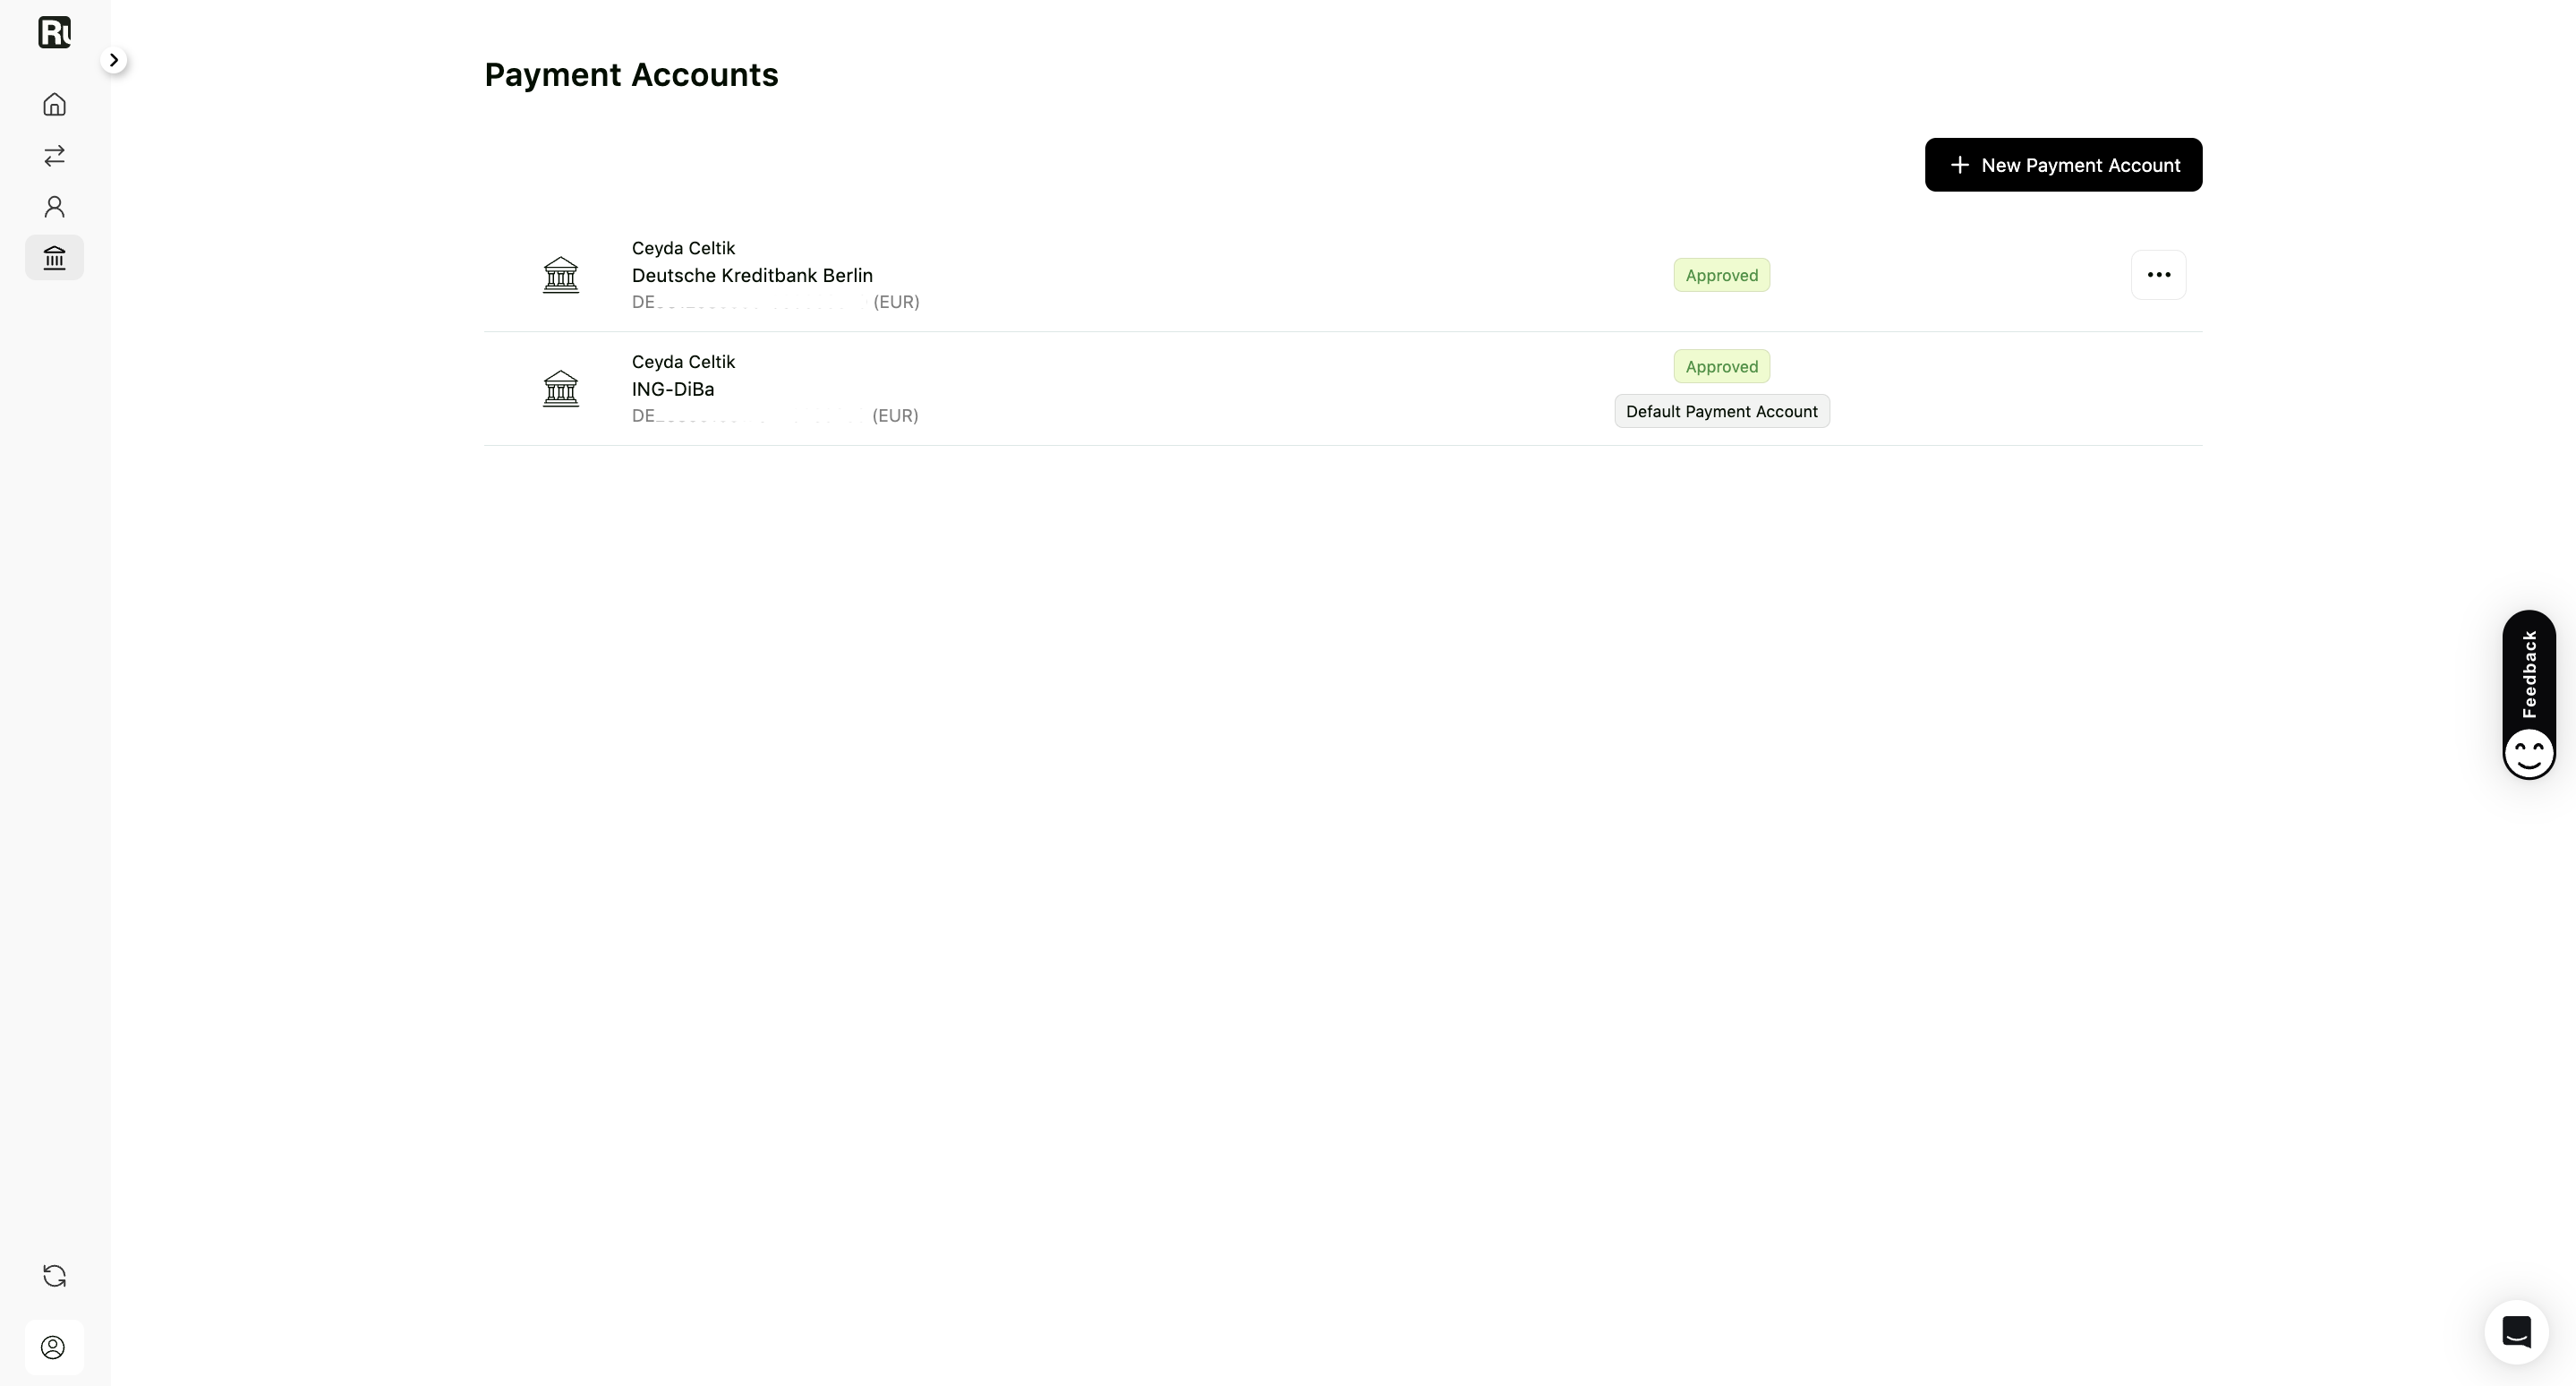The height and width of the screenshot is (1386, 2576).
Task: Open the person profile icon in sidebar
Action: (54, 206)
